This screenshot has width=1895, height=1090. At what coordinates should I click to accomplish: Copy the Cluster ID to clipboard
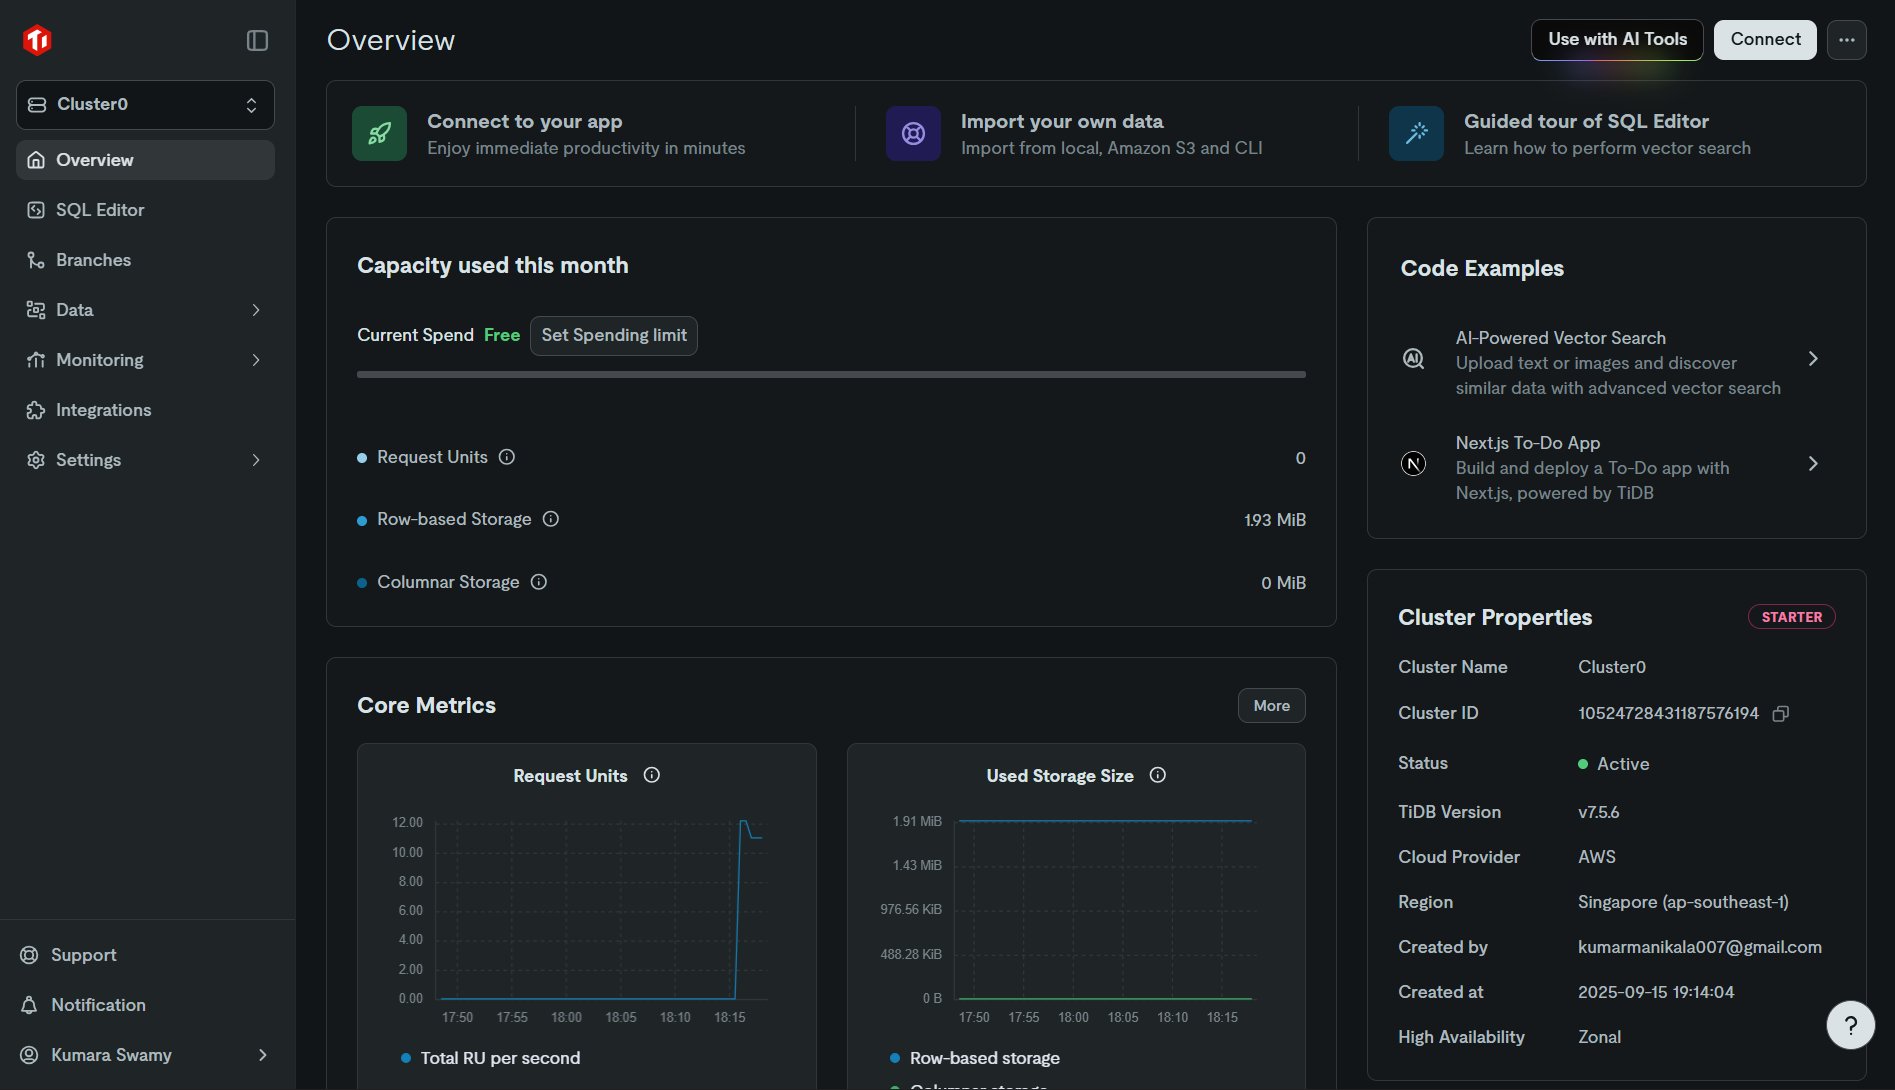coord(1780,713)
